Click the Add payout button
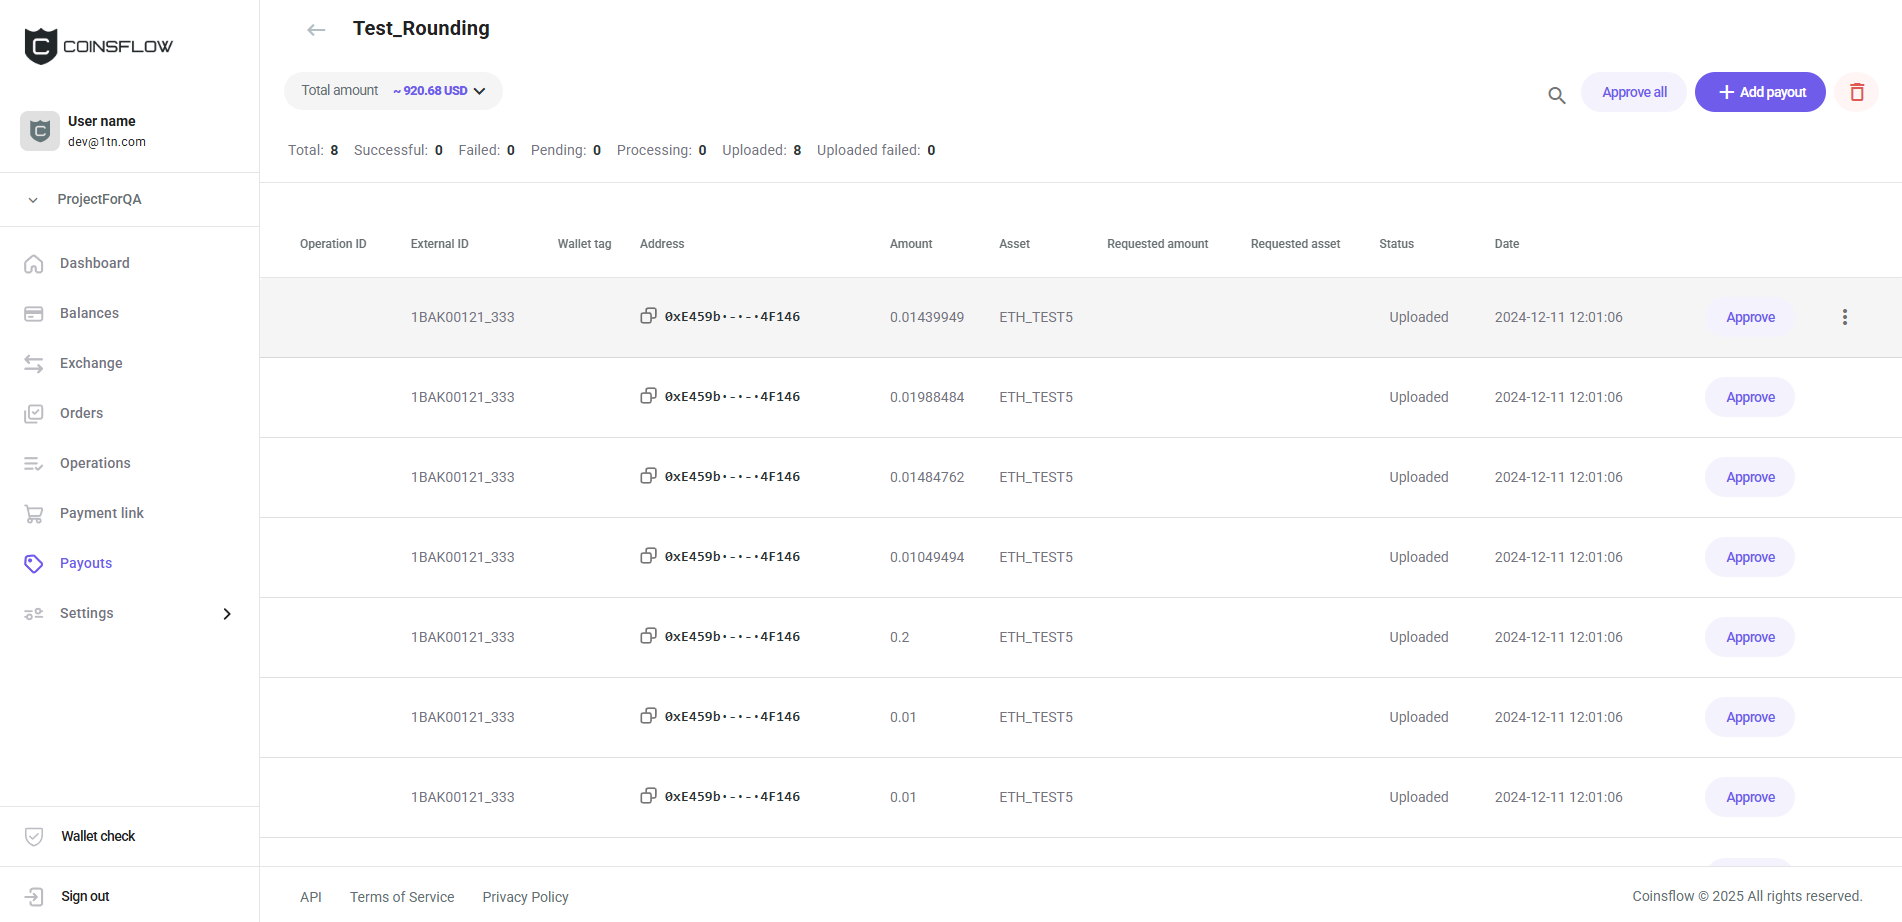1902x922 pixels. click(1759, 92)
